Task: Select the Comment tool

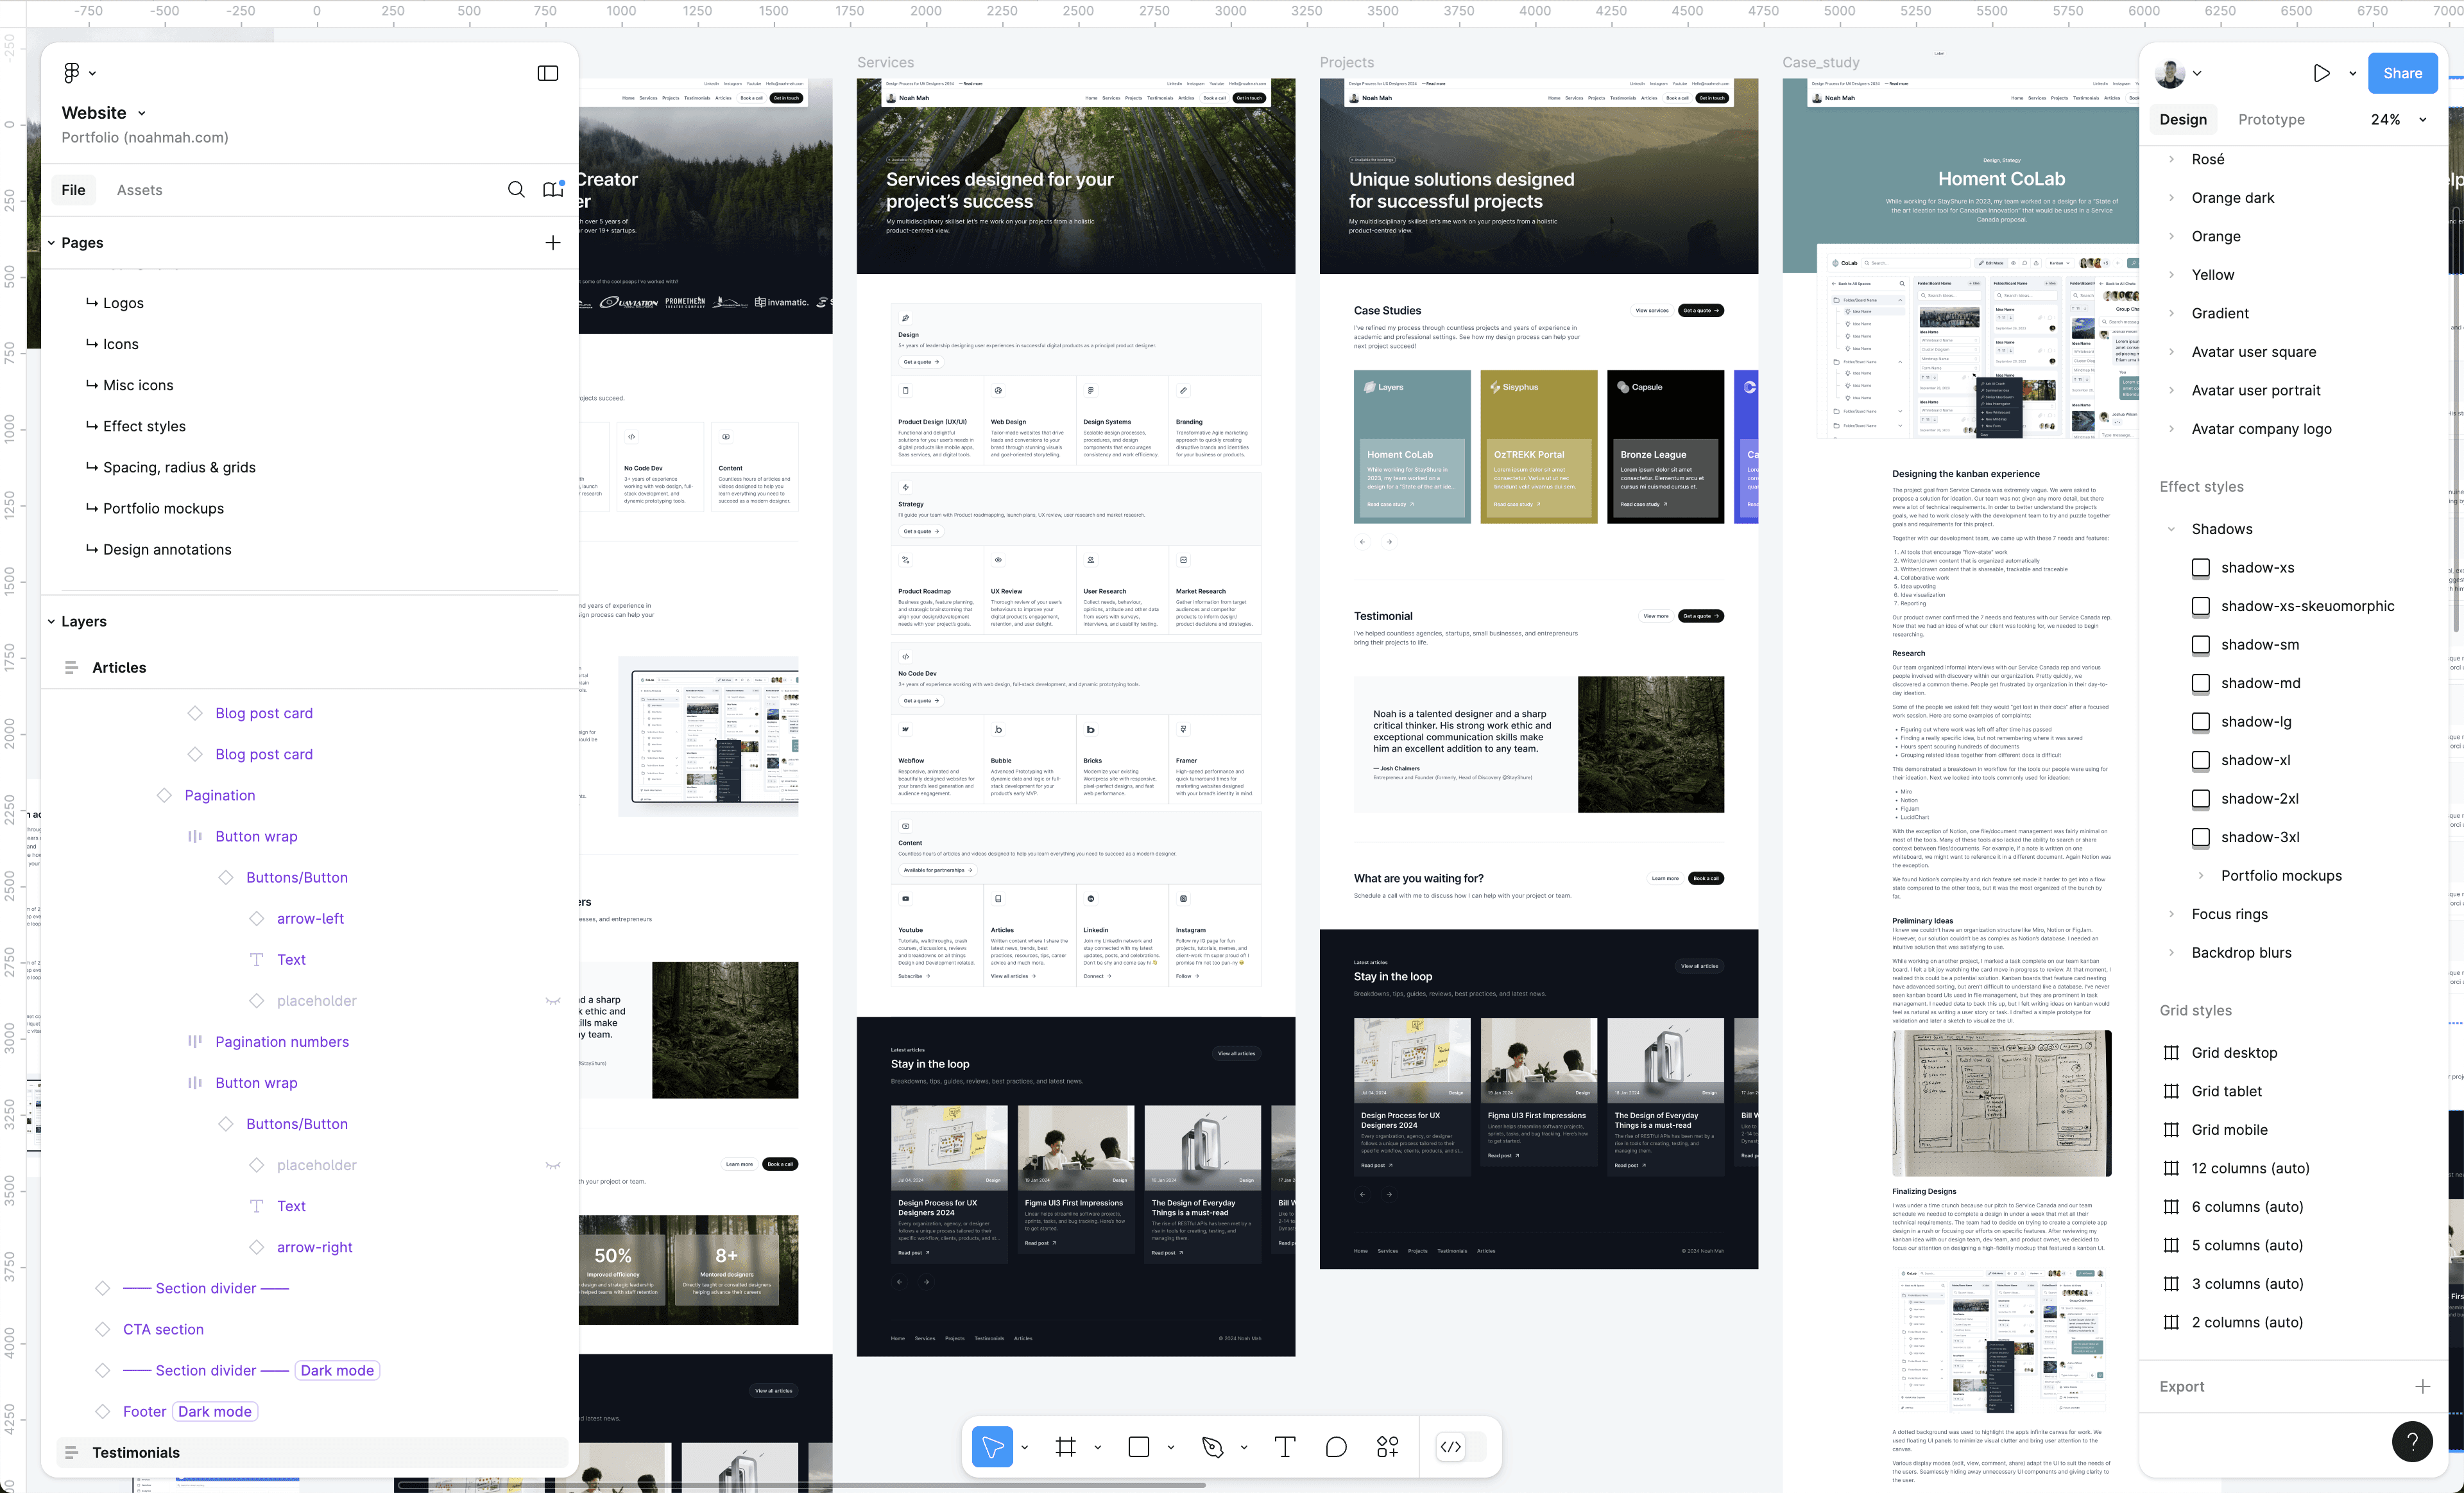Action: [1336, 1446]
